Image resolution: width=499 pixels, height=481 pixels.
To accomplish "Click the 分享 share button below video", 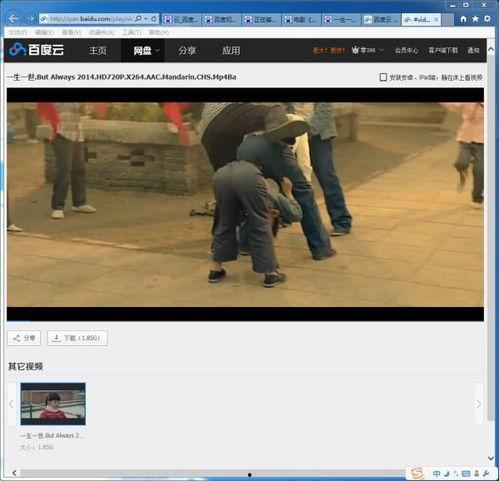I will pyautogui.click(x=24, y=338).
